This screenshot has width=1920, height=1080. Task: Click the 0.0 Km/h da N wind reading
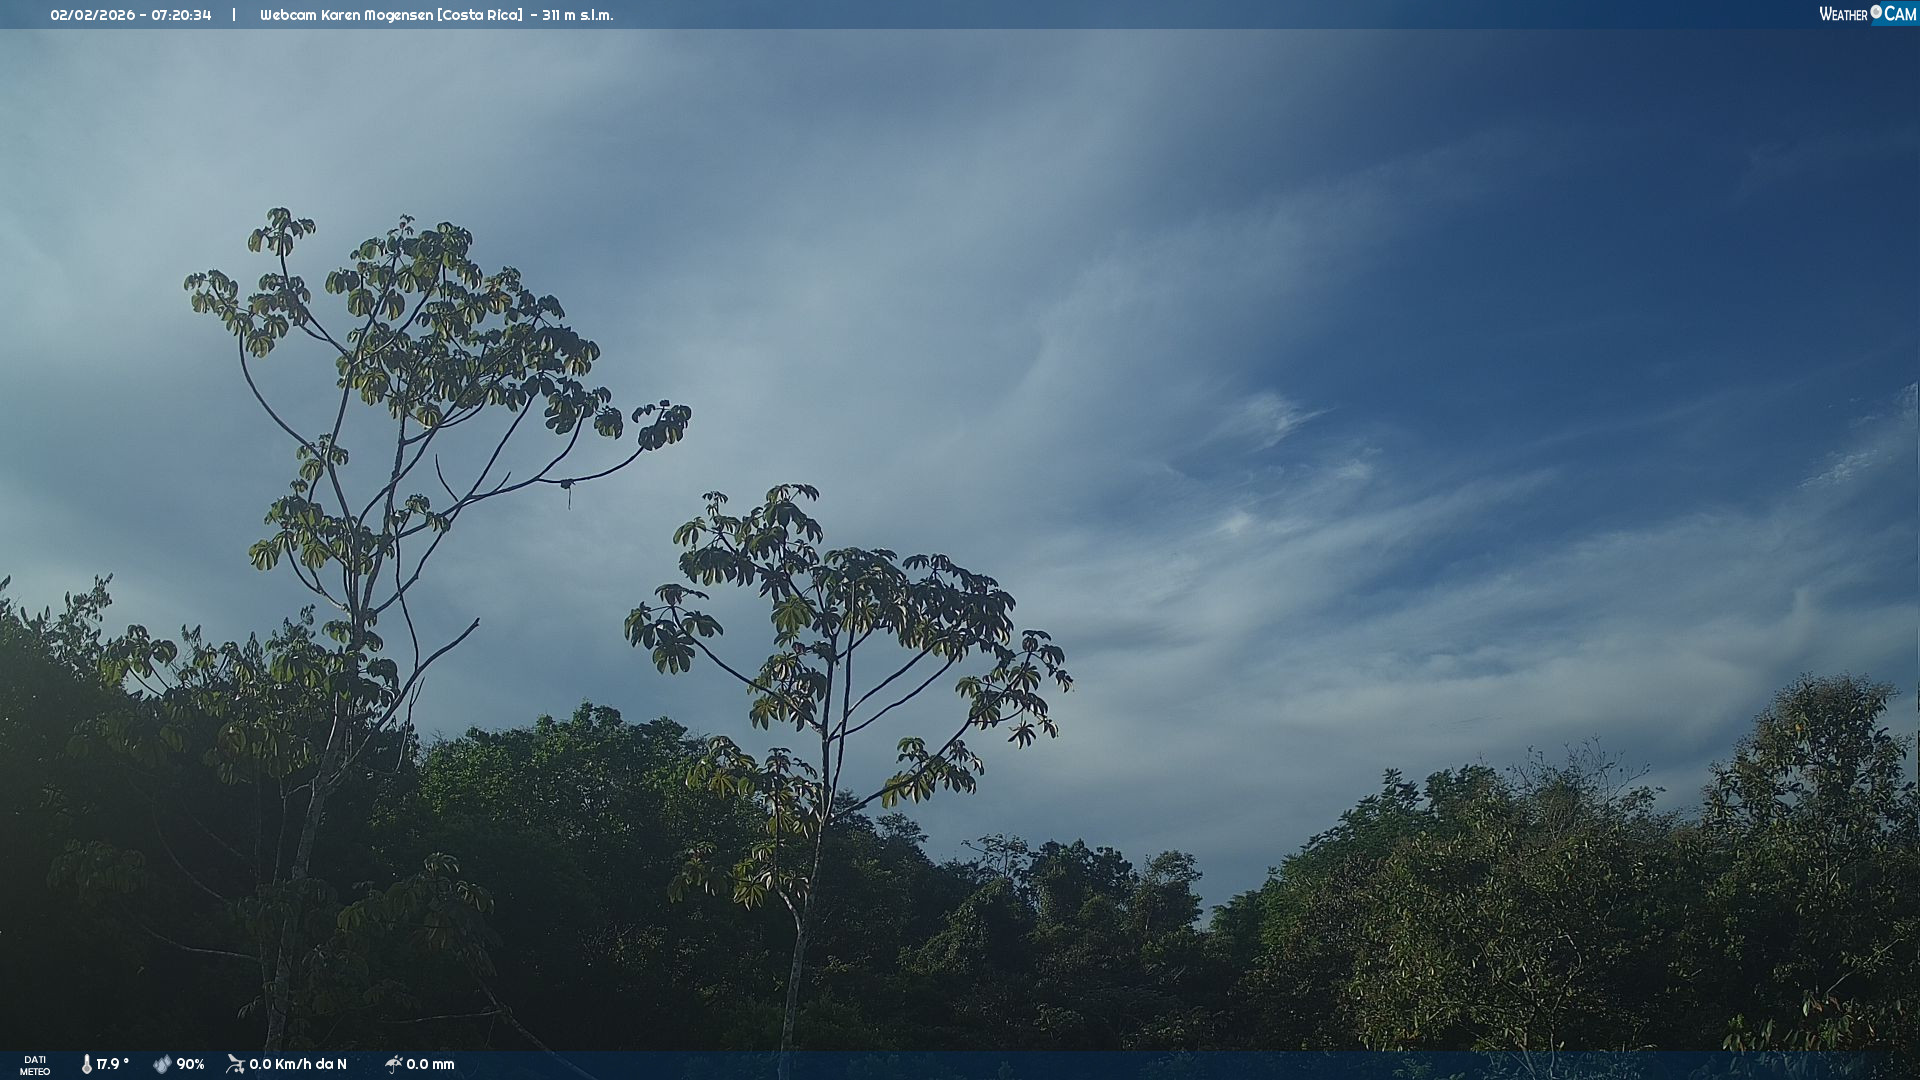point(298,1064)
